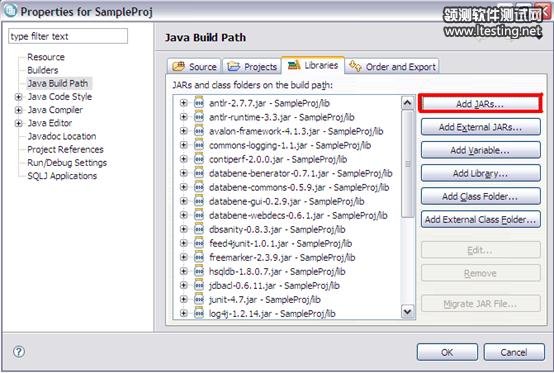The image size is (554, 373).
Task: Click jar icon of antlr-2.7.7.jar
Action: 199,103
